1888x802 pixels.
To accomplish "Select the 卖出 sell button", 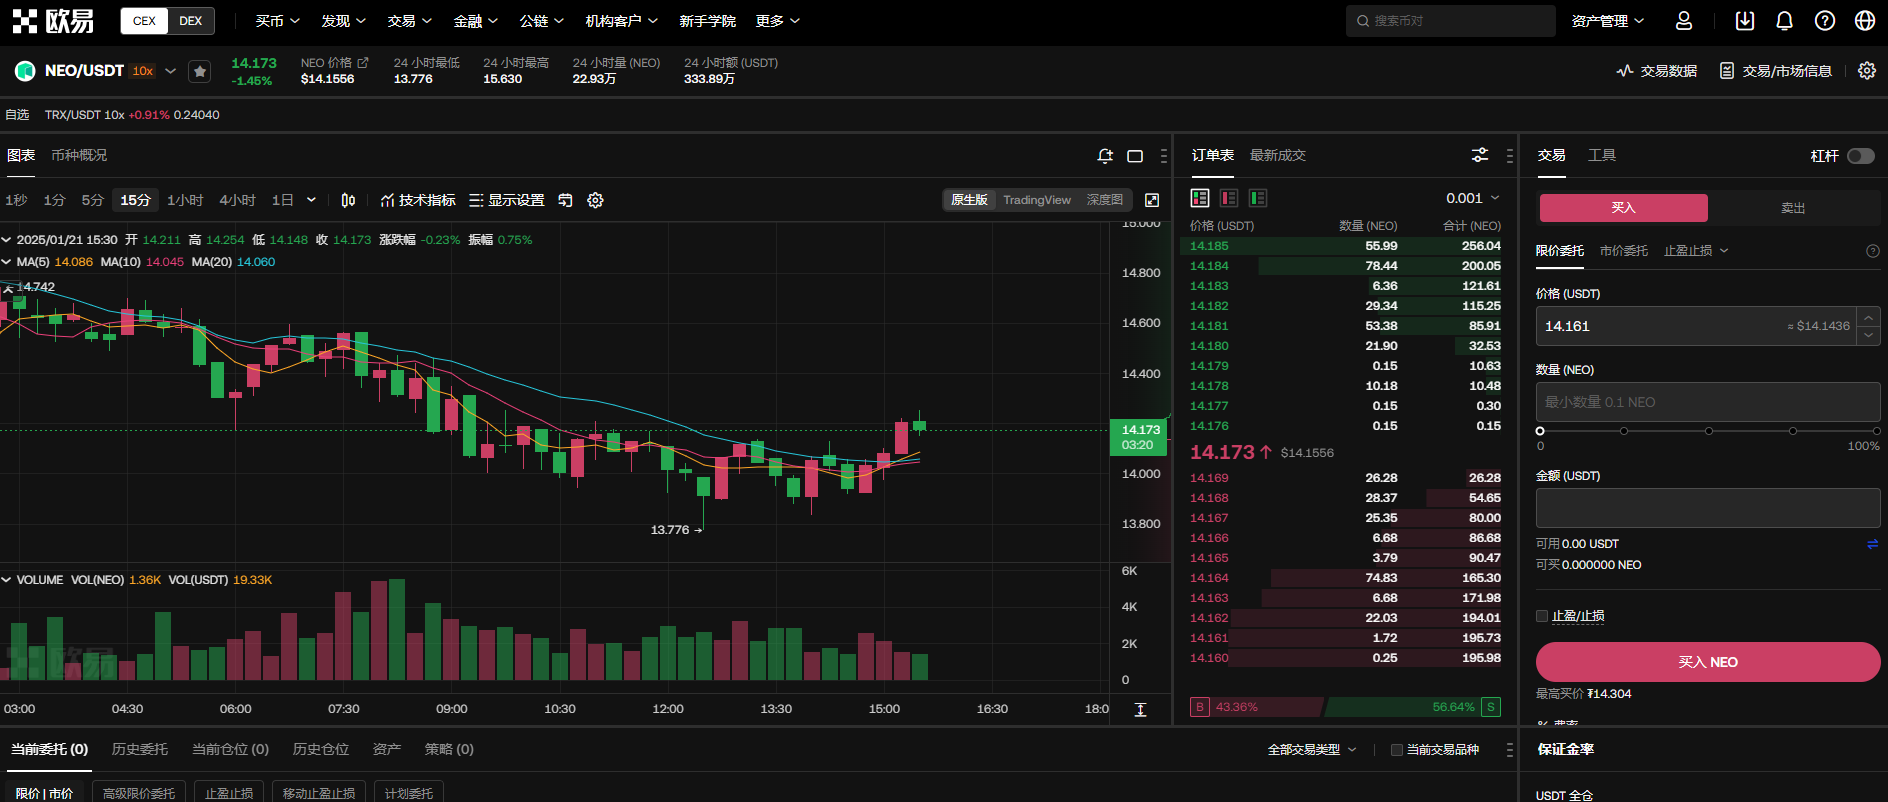I will tap(1793, 208).
